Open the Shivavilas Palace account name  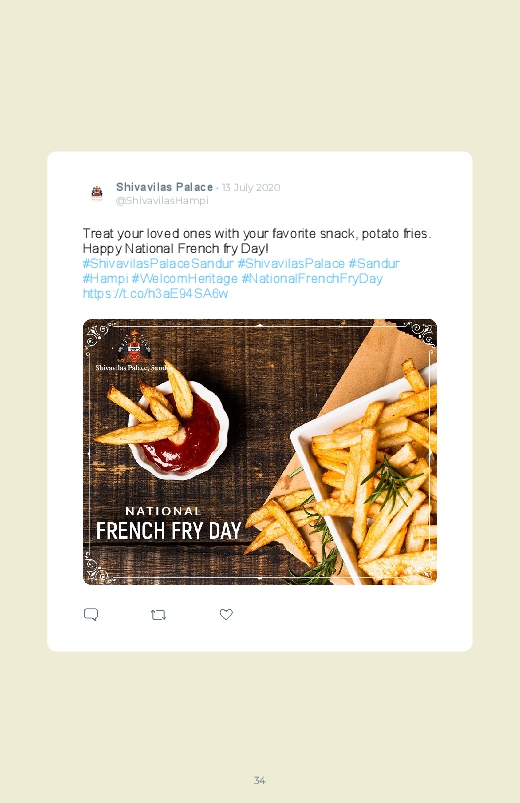[x=164, y=187]
